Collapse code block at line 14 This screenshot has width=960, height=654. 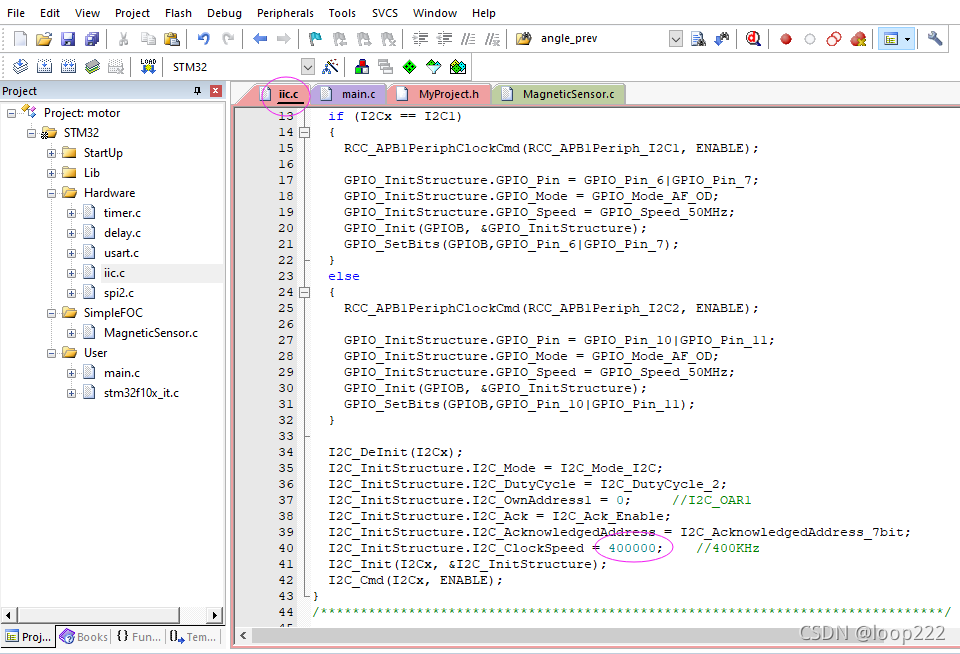304,132
